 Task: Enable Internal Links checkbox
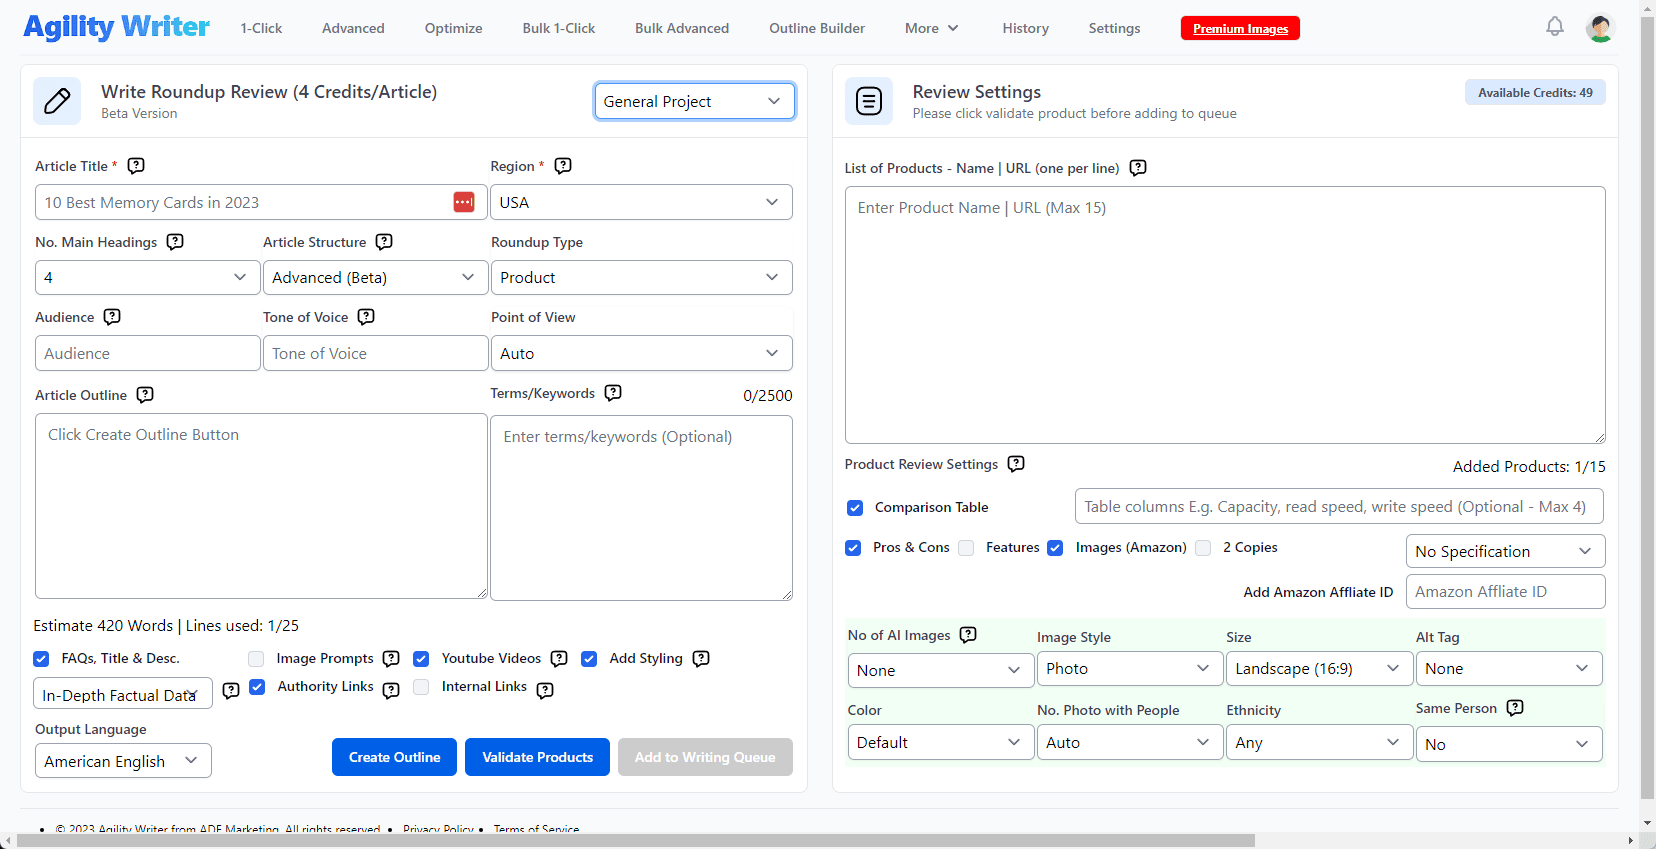421,687
